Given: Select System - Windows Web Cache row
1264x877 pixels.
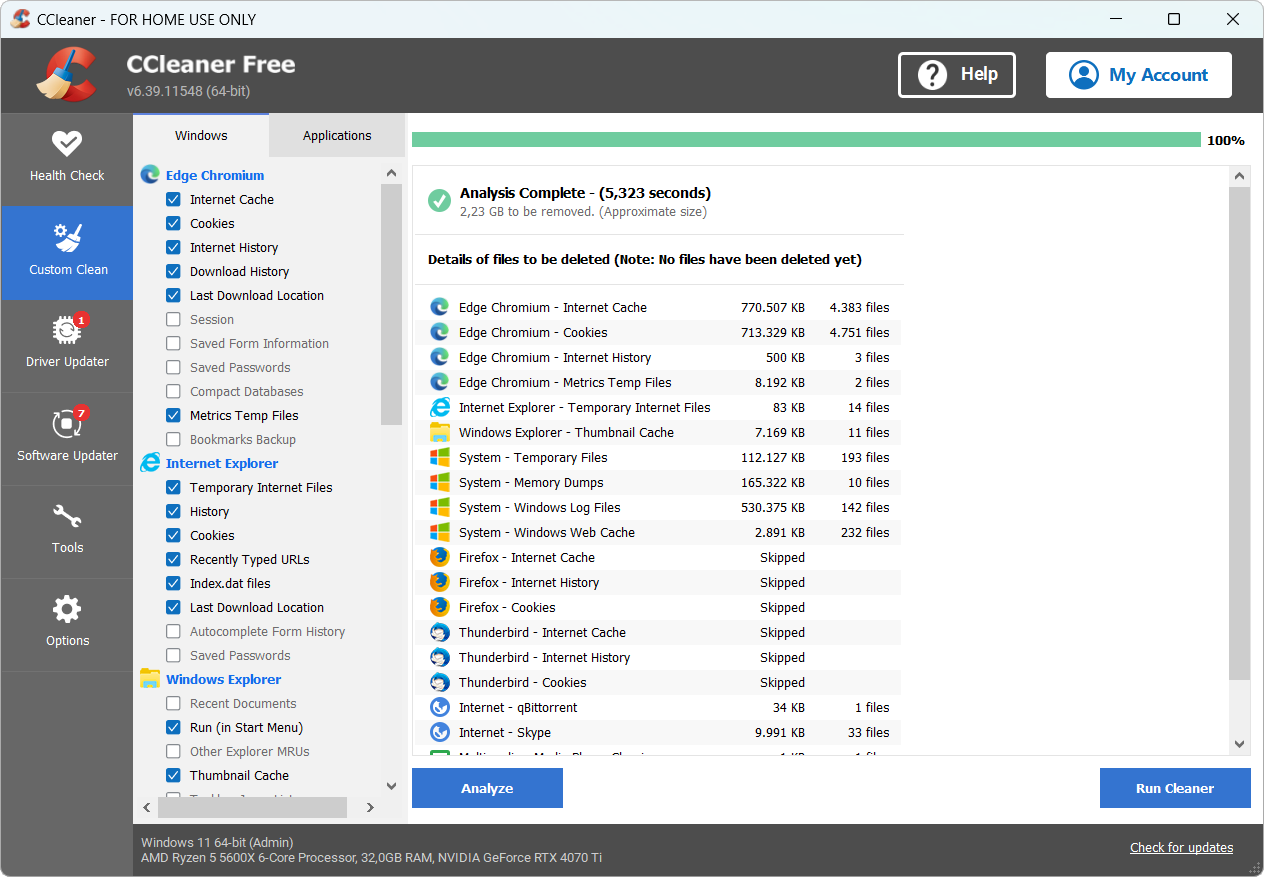Looking at the screenshot, I should (658, 532).
